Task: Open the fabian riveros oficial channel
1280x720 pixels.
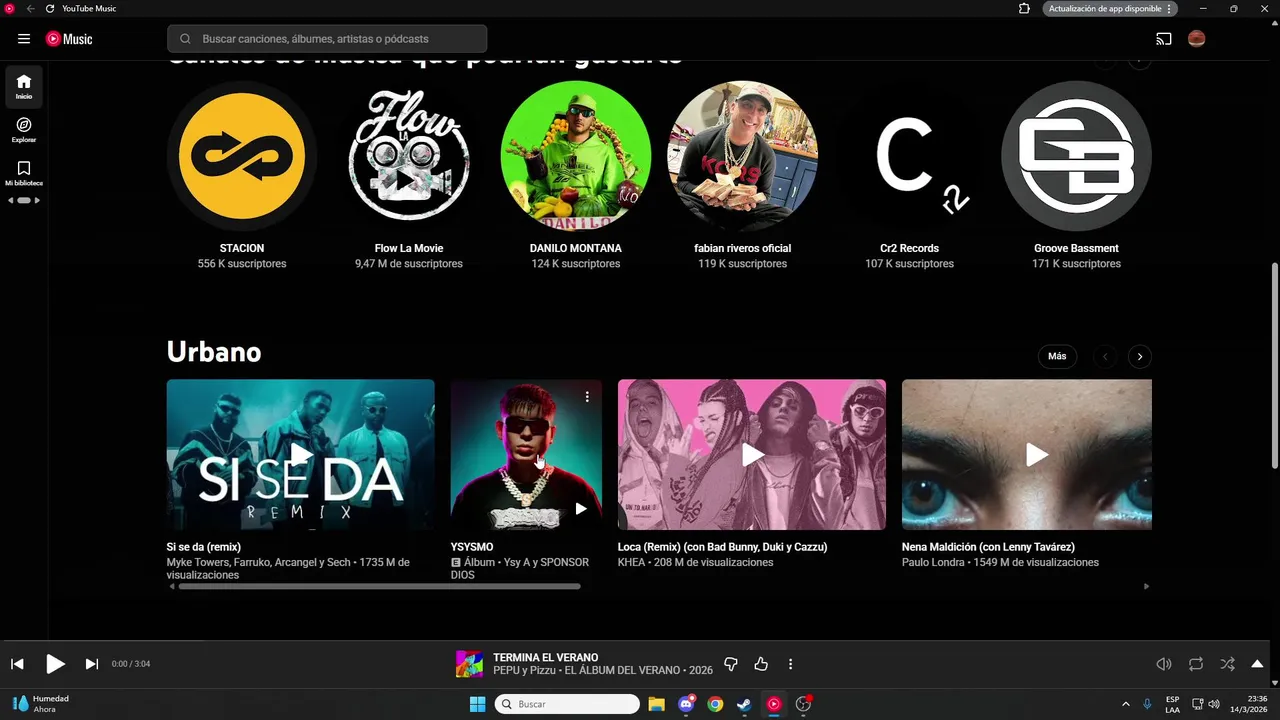Action: pyautogui.click(x=743, y=157)
